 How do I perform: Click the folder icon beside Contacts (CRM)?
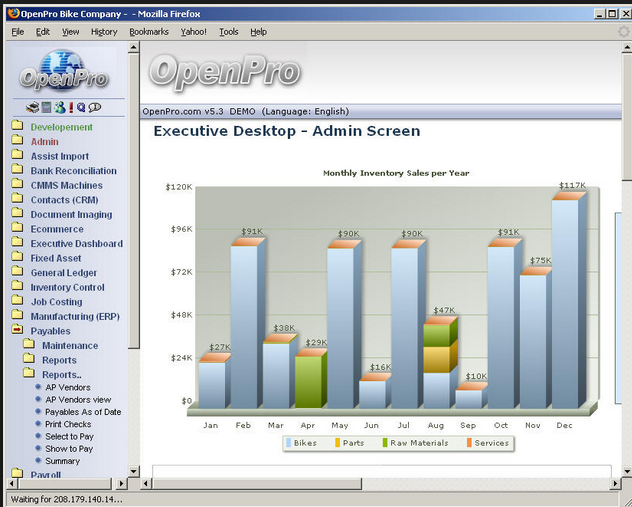17,198
